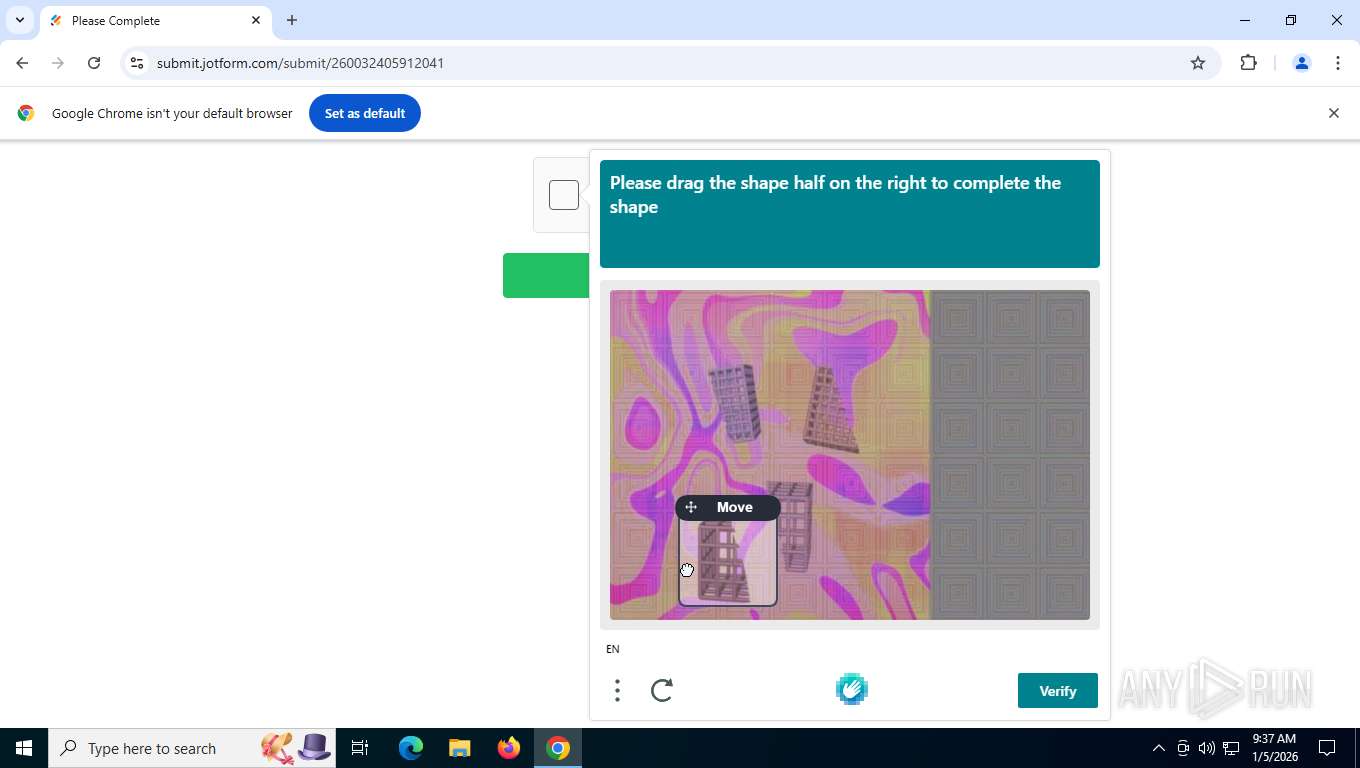Open File Explorer from the taskbar
The height and width of the screenshot is (768, 1360).
click(x=459, y=748)
